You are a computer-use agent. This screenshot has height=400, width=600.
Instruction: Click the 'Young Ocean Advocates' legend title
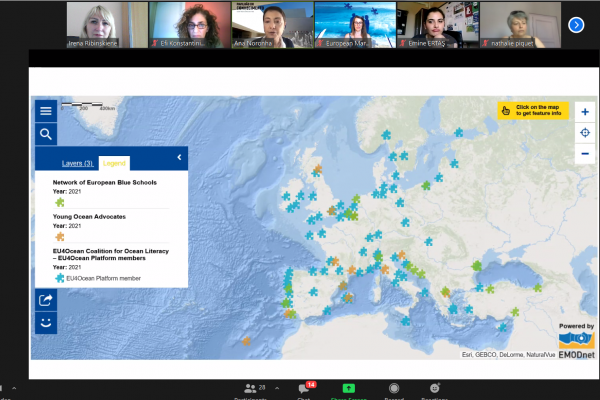tap(89, 217)
